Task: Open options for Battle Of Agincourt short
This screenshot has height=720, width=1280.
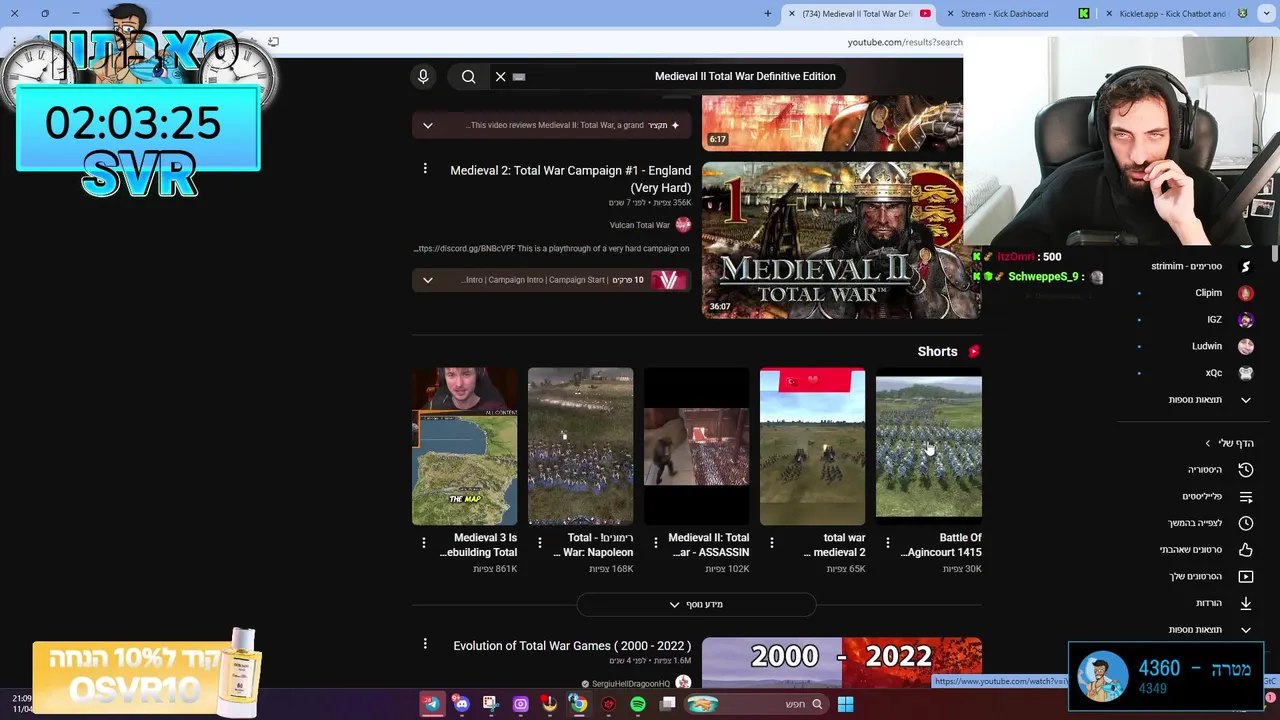Action: (887, 543)
